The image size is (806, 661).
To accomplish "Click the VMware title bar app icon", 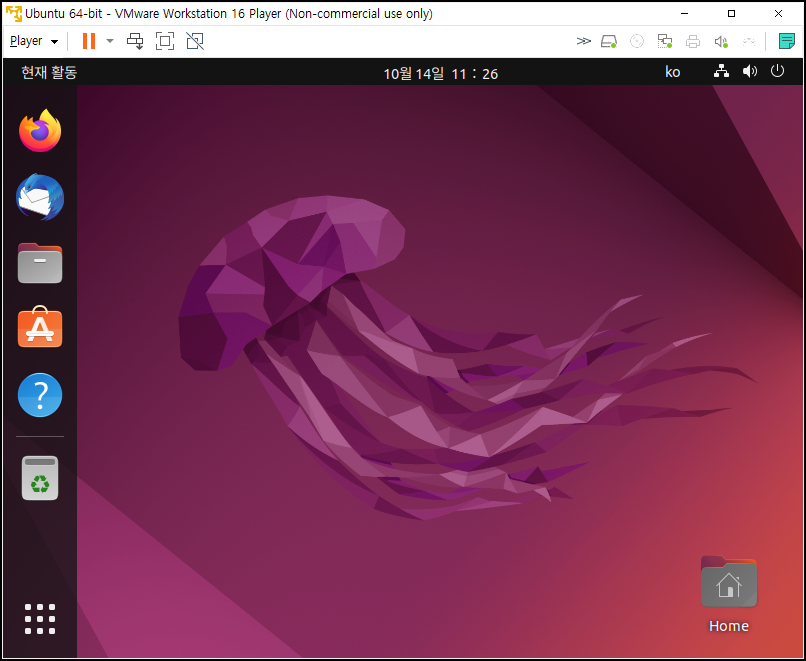I will (x=14, y=13).
